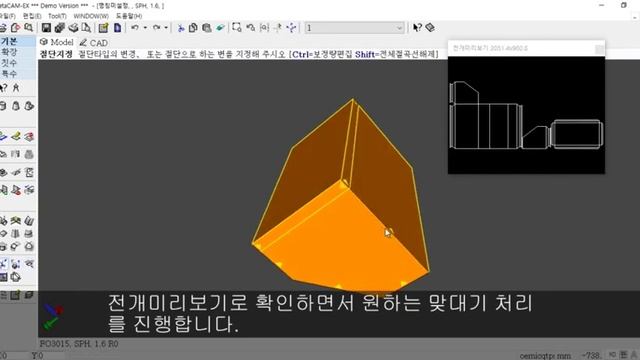Minimize the application window
Screen dimensions: 640x360
(x=602, y=5)
